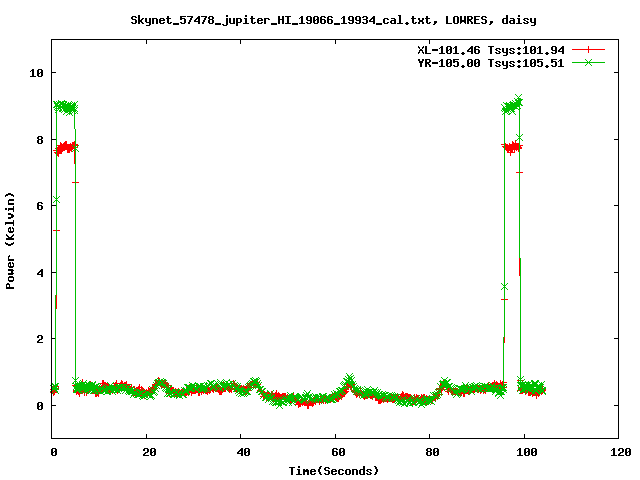The image size is (640, 480).
Task: Click the signal peak near 63 seconds
Action: pos(349,382)
